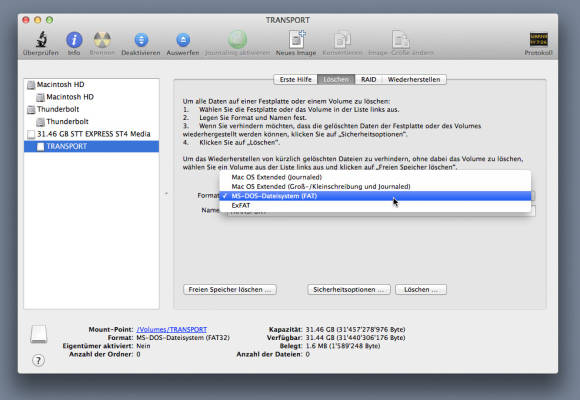Viewport: 580px width, 400px height.
Task: Open the RAID tab
Action: pos(368,80)
